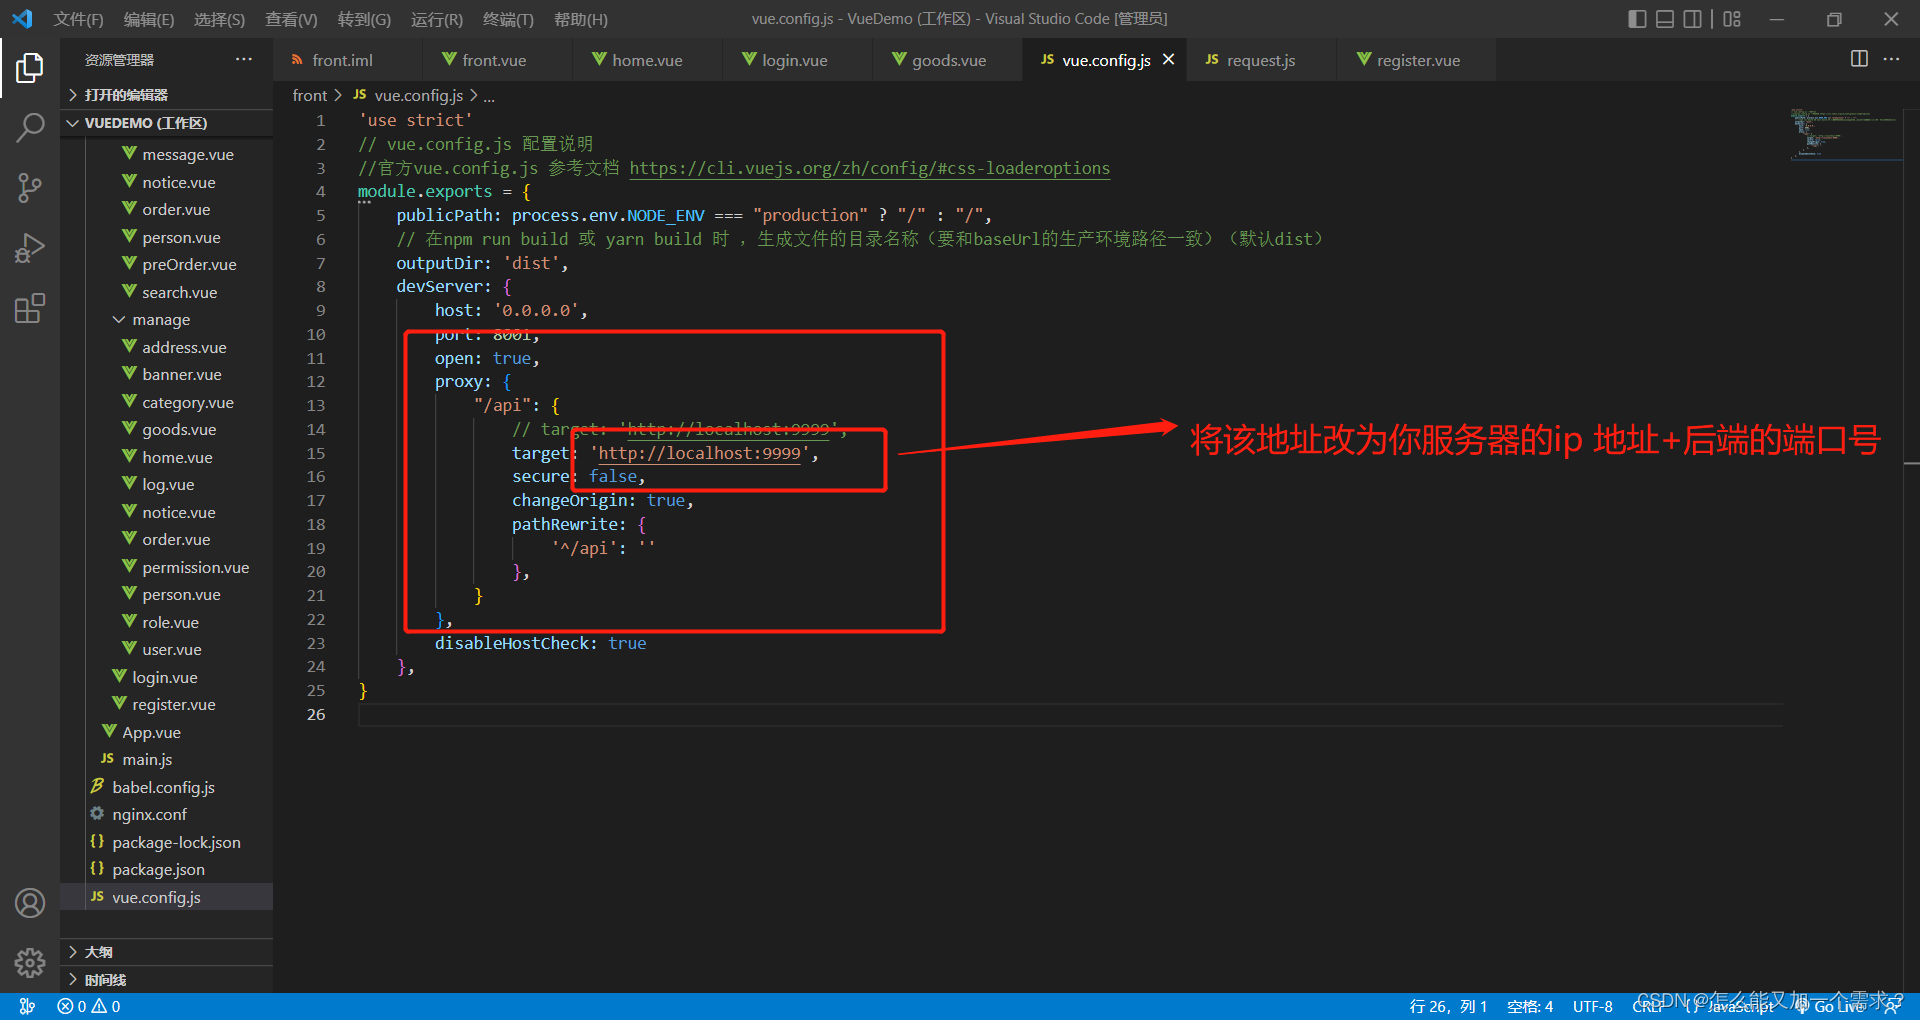Expand the 时间线 timeline section
The height and width of the screenshot is (1020, 1920).
click(x=166, y=980)
